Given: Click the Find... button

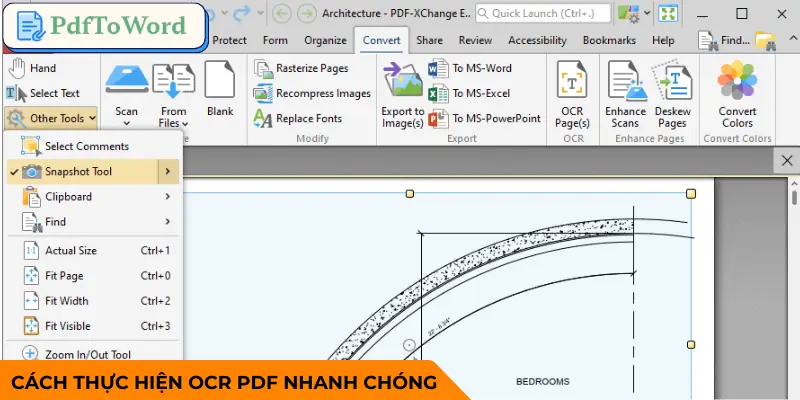Looking at the screenshot, I should coord(723,40).
